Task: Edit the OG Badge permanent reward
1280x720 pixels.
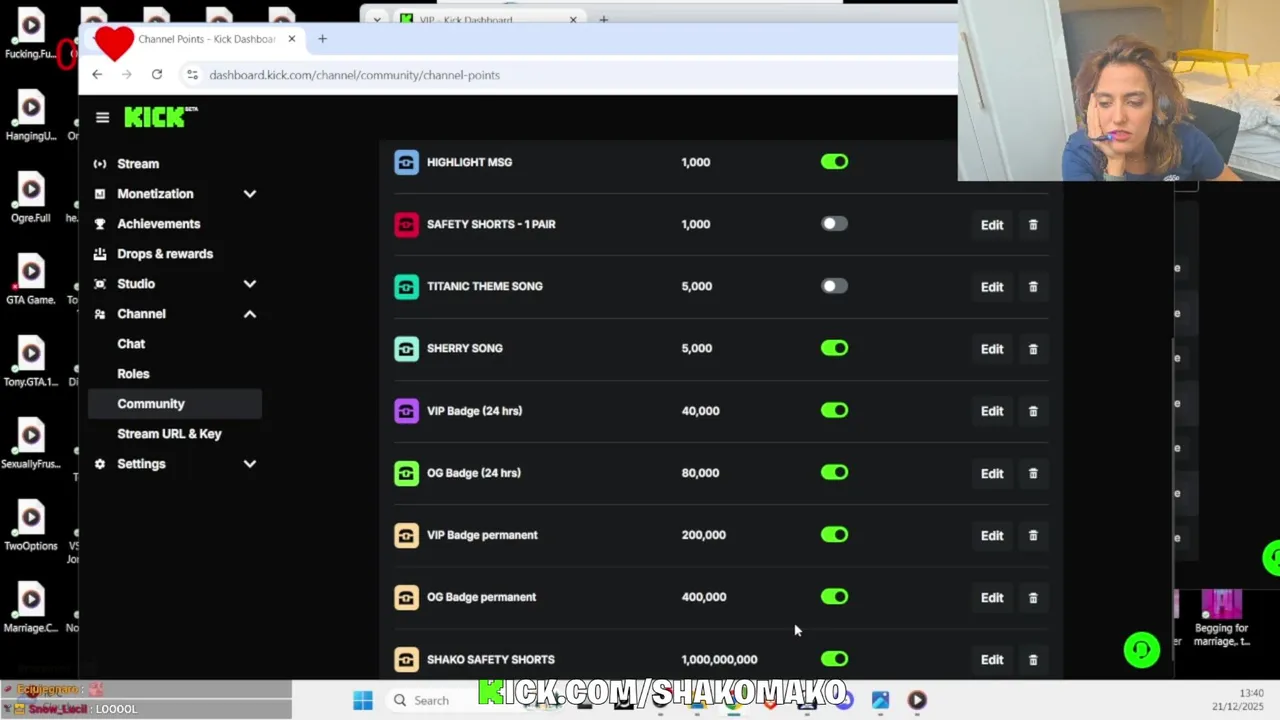Action: click(x=992, y=597)
